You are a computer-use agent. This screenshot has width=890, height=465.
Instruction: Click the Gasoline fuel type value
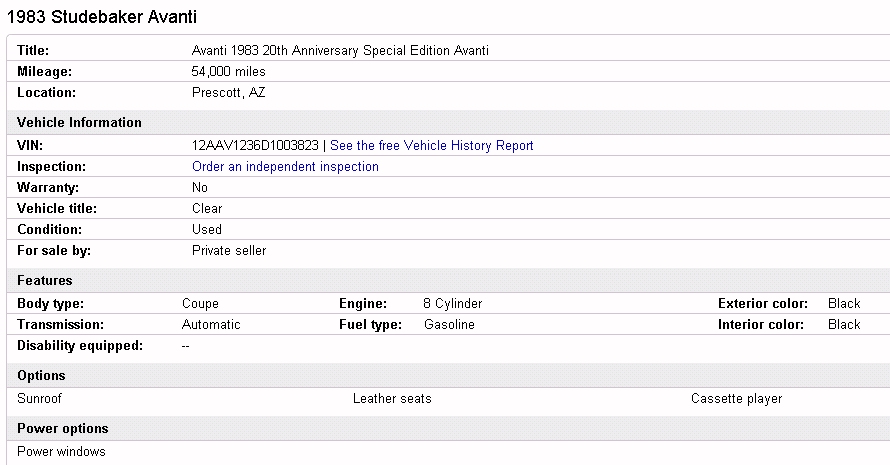pos(449,325)
